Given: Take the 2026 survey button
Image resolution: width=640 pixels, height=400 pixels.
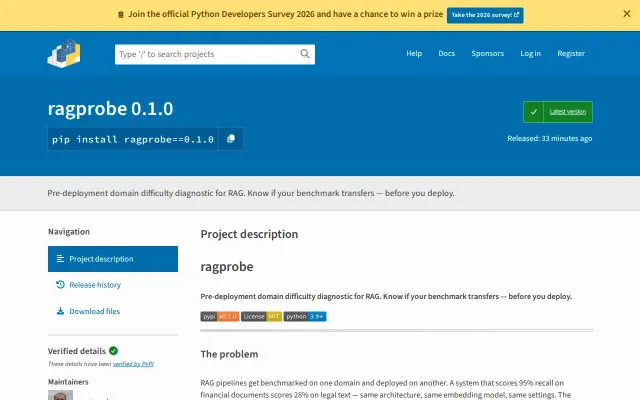Looking at the screenshot, I should pos(485,15).
